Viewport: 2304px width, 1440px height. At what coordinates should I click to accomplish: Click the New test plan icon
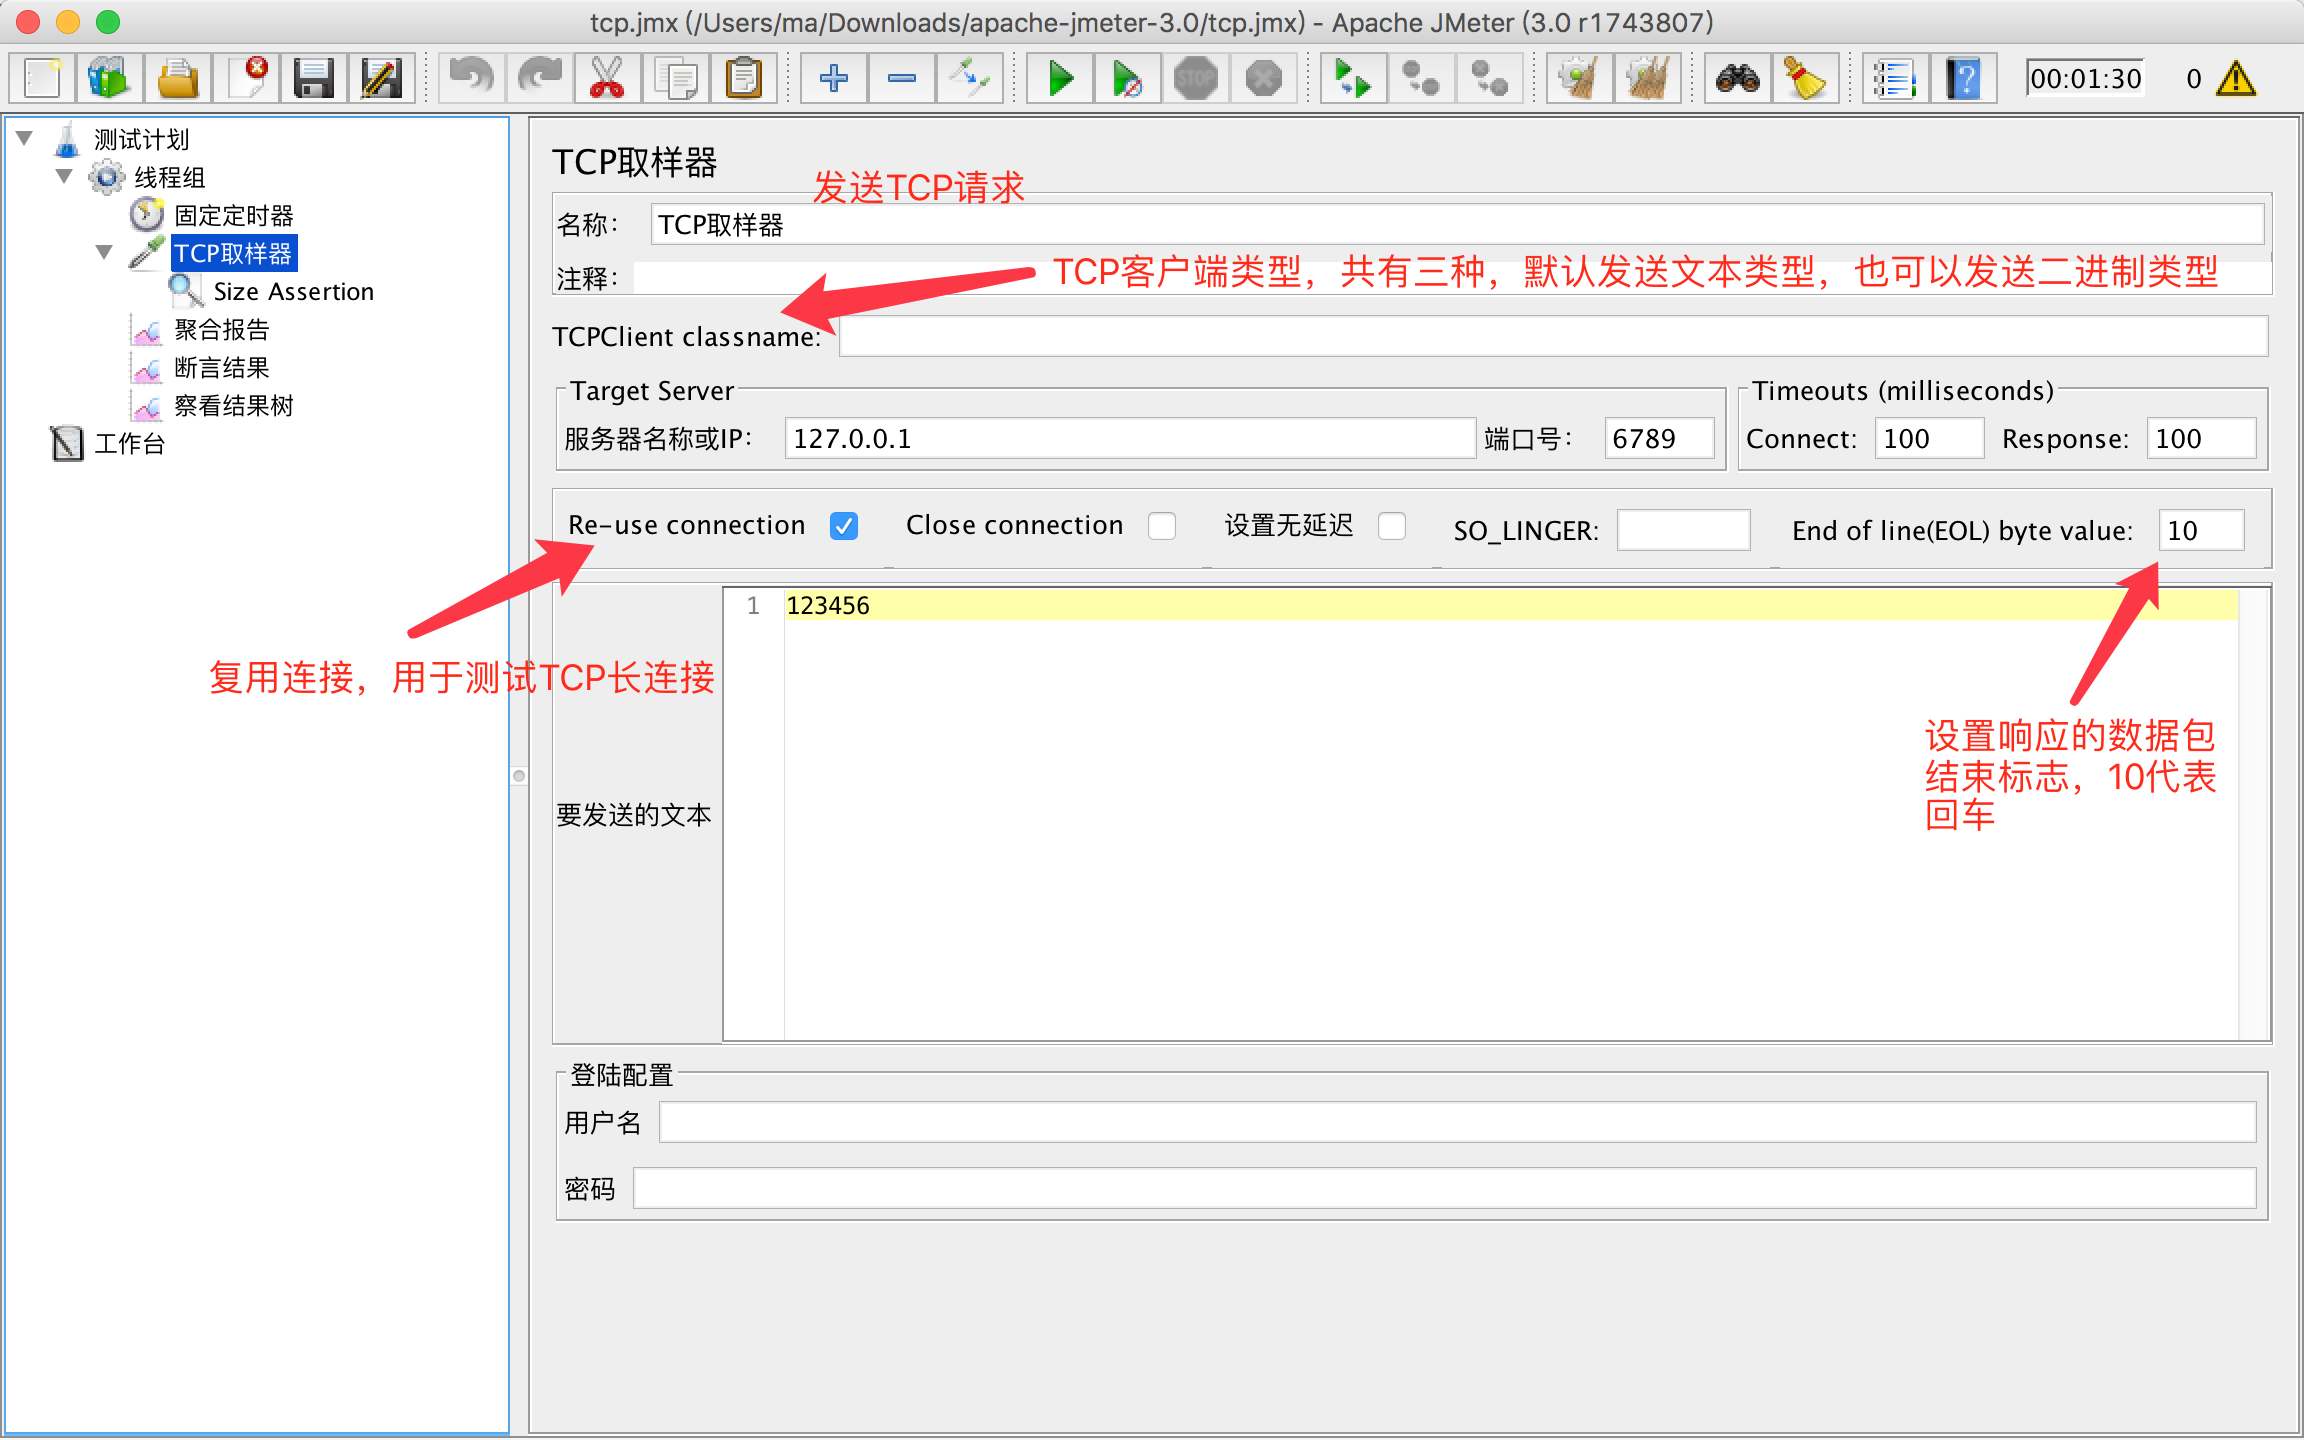43,78
